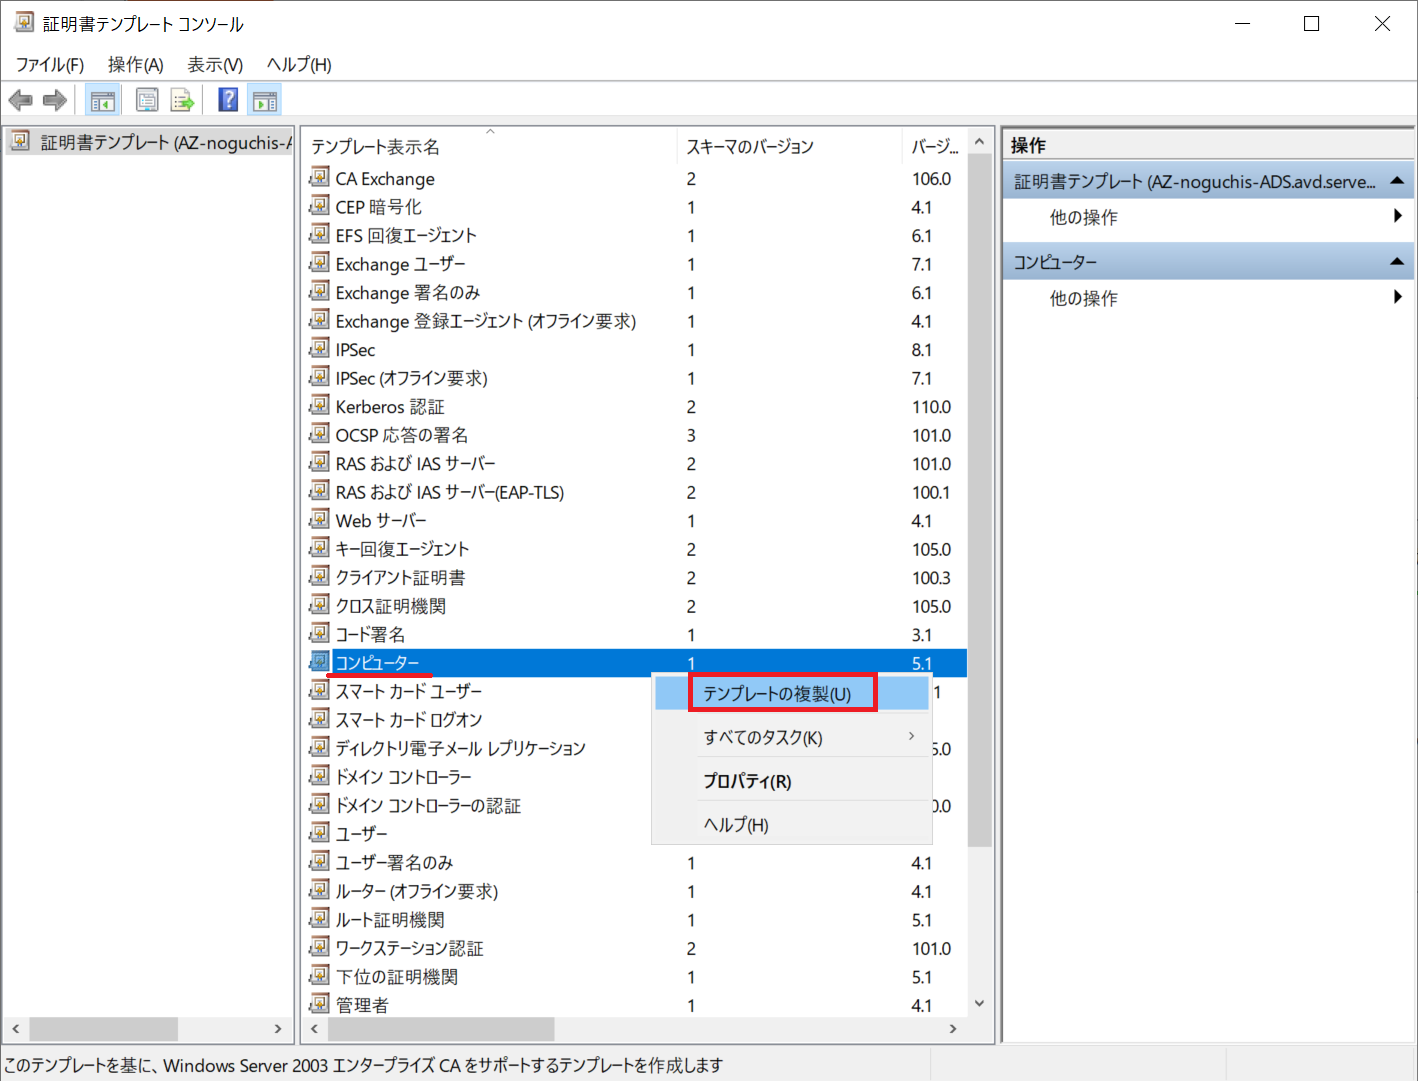Screen dimensions: 1418x1081
Task: Click the tree pane horizontal scrollbar left arrow
Action: coord(16,1028)
